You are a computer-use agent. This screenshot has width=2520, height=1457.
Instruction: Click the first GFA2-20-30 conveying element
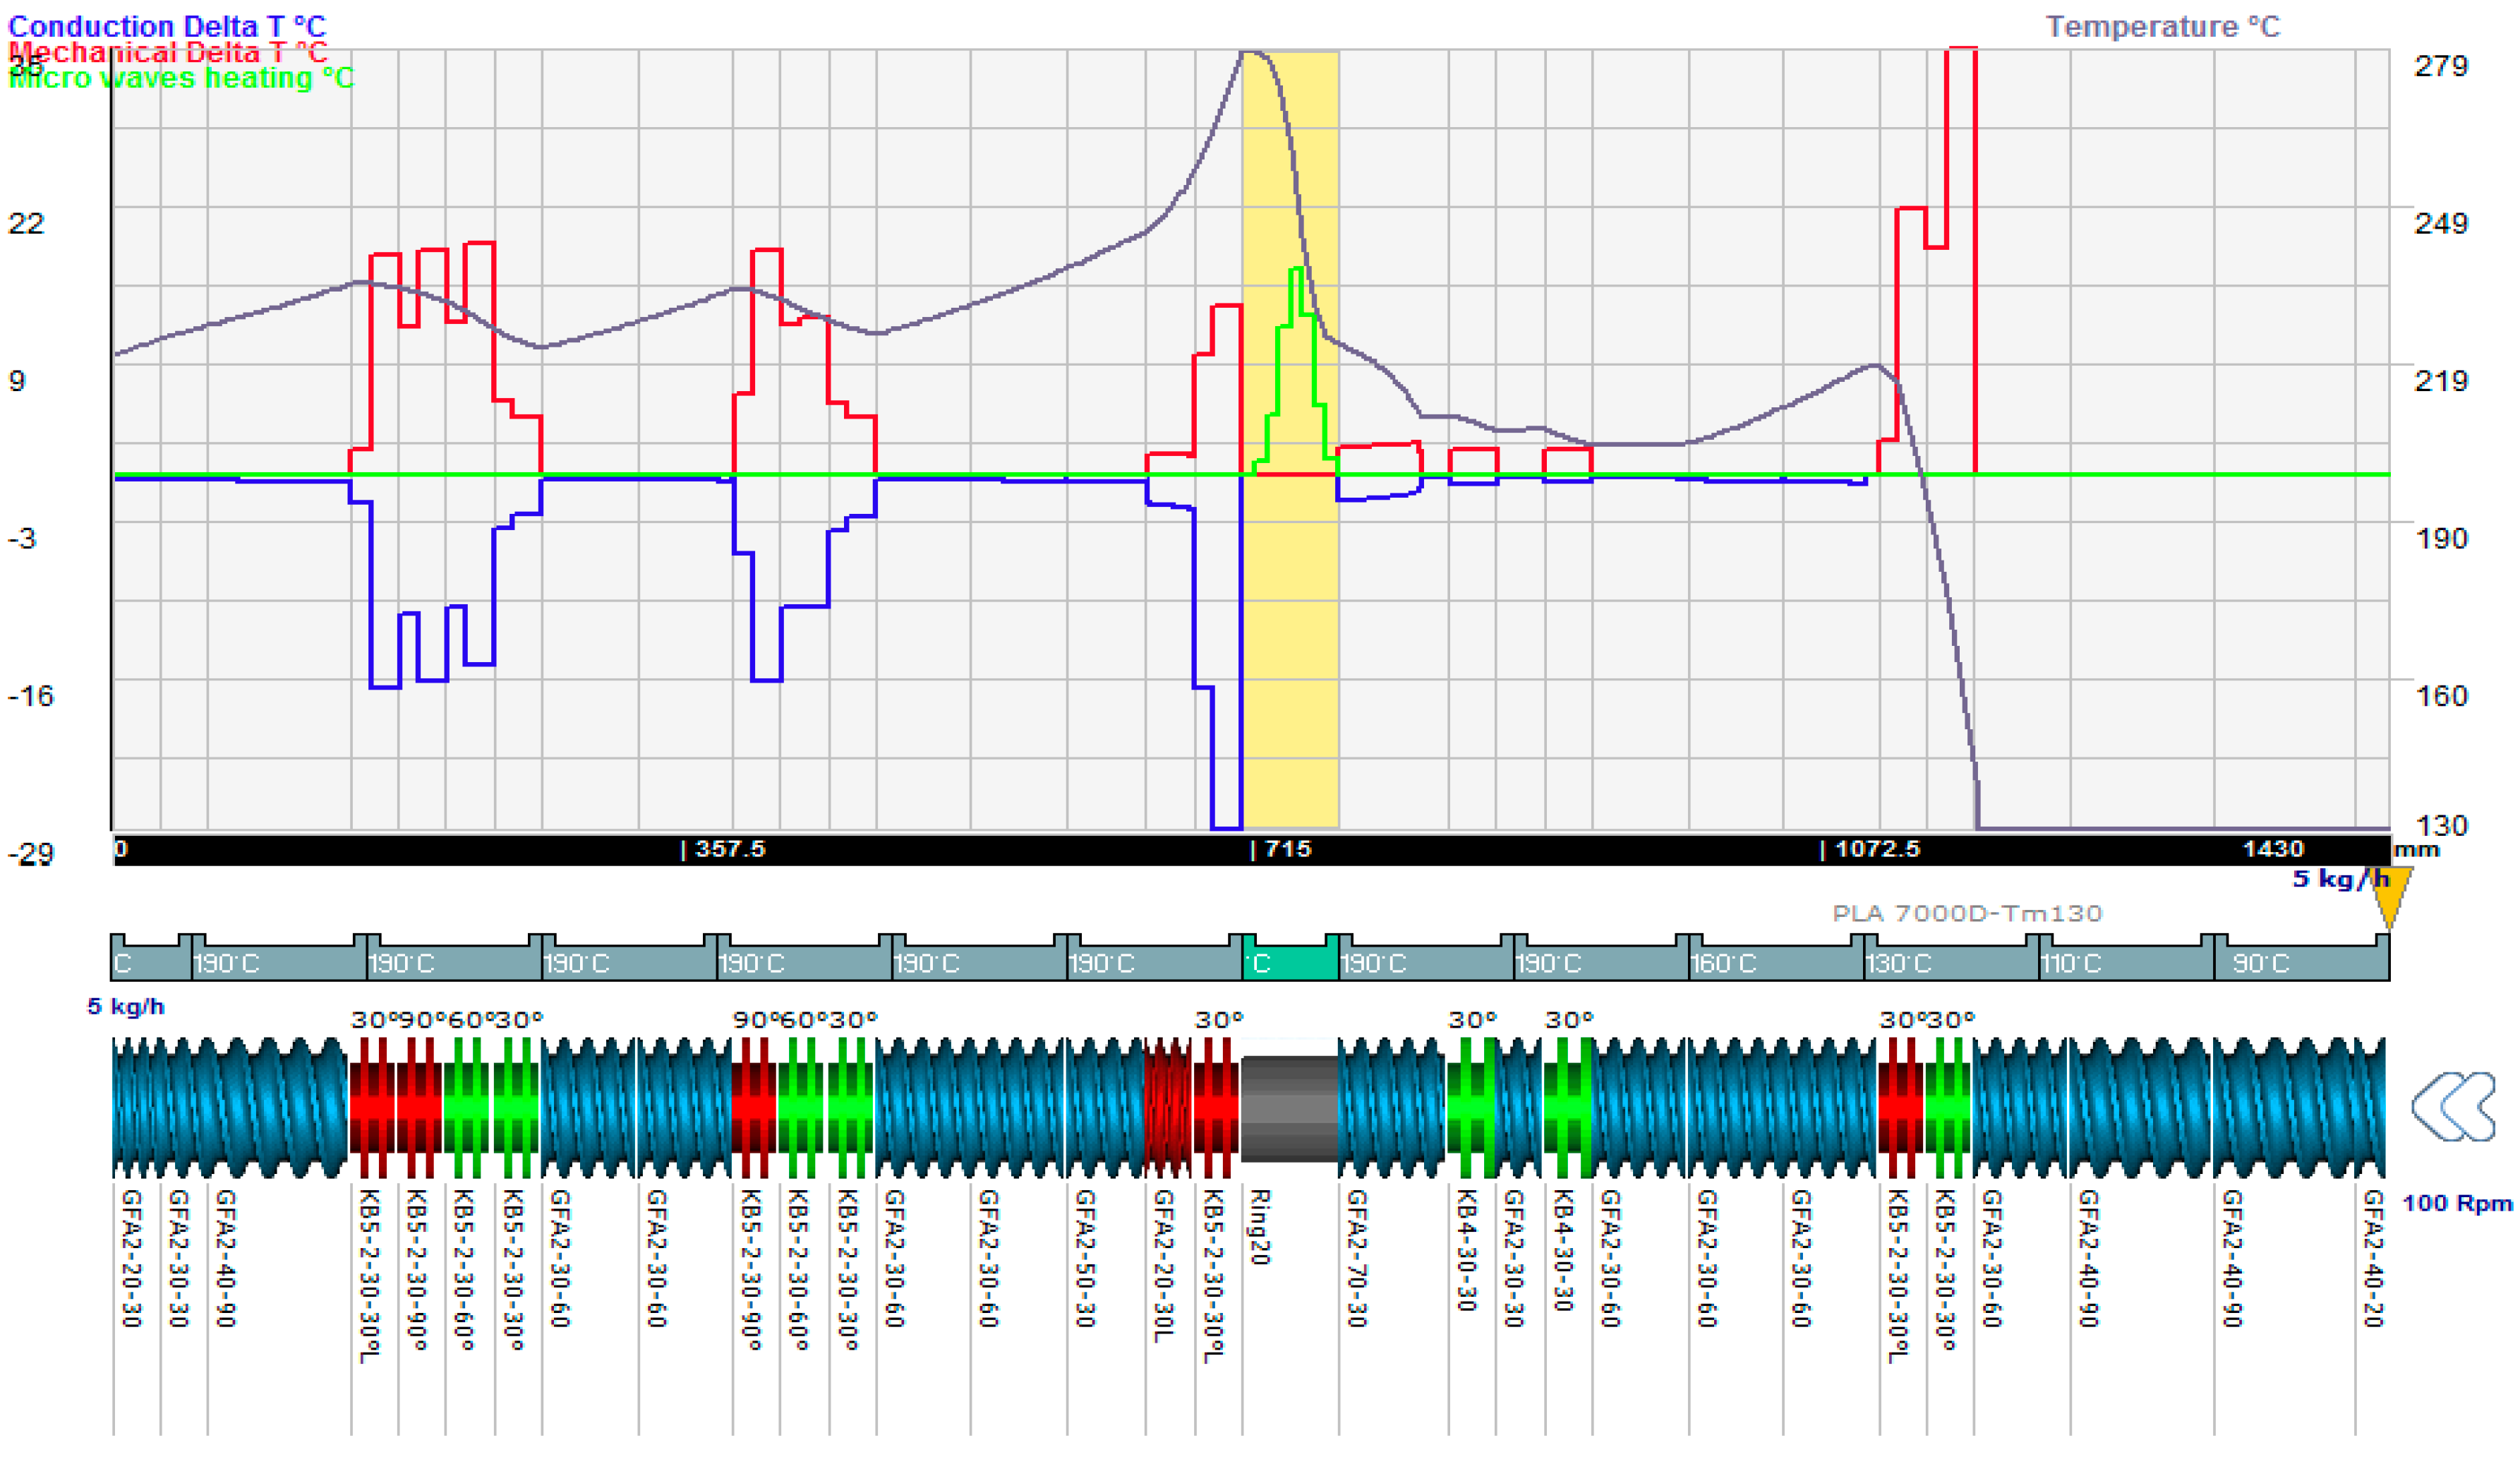coord(136,1107)
